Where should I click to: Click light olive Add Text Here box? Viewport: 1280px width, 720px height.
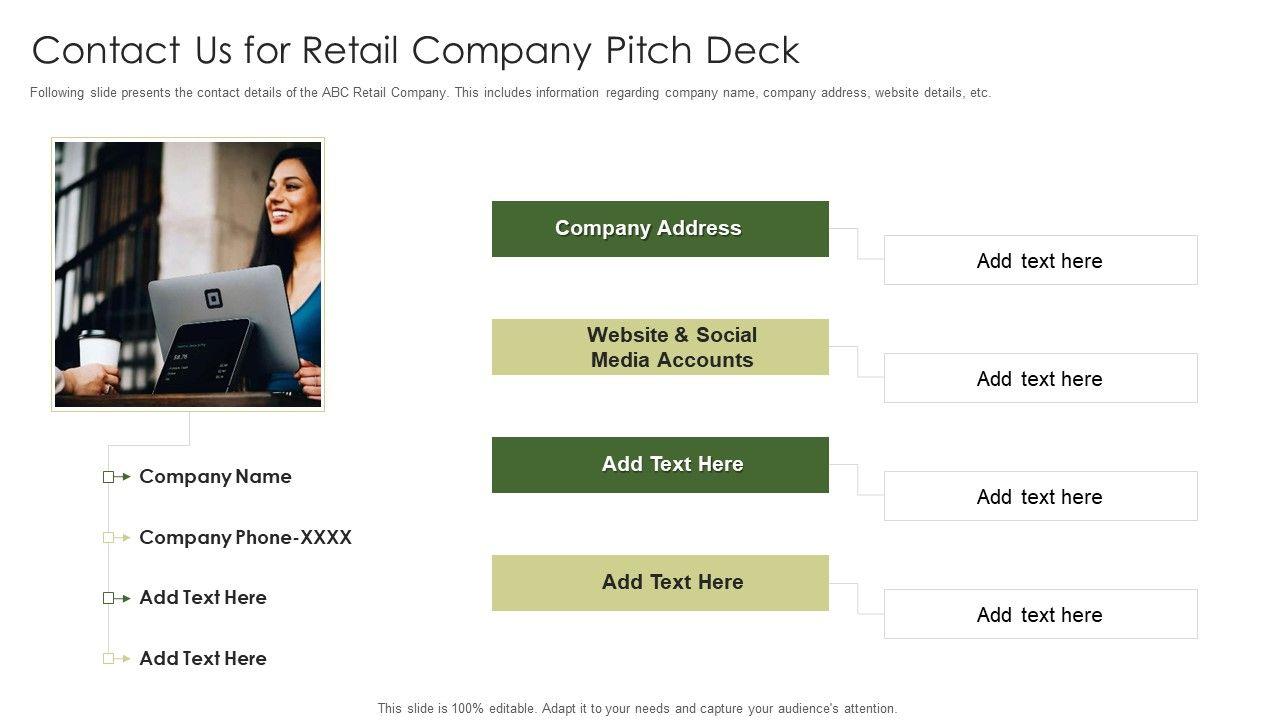point(660,583)
